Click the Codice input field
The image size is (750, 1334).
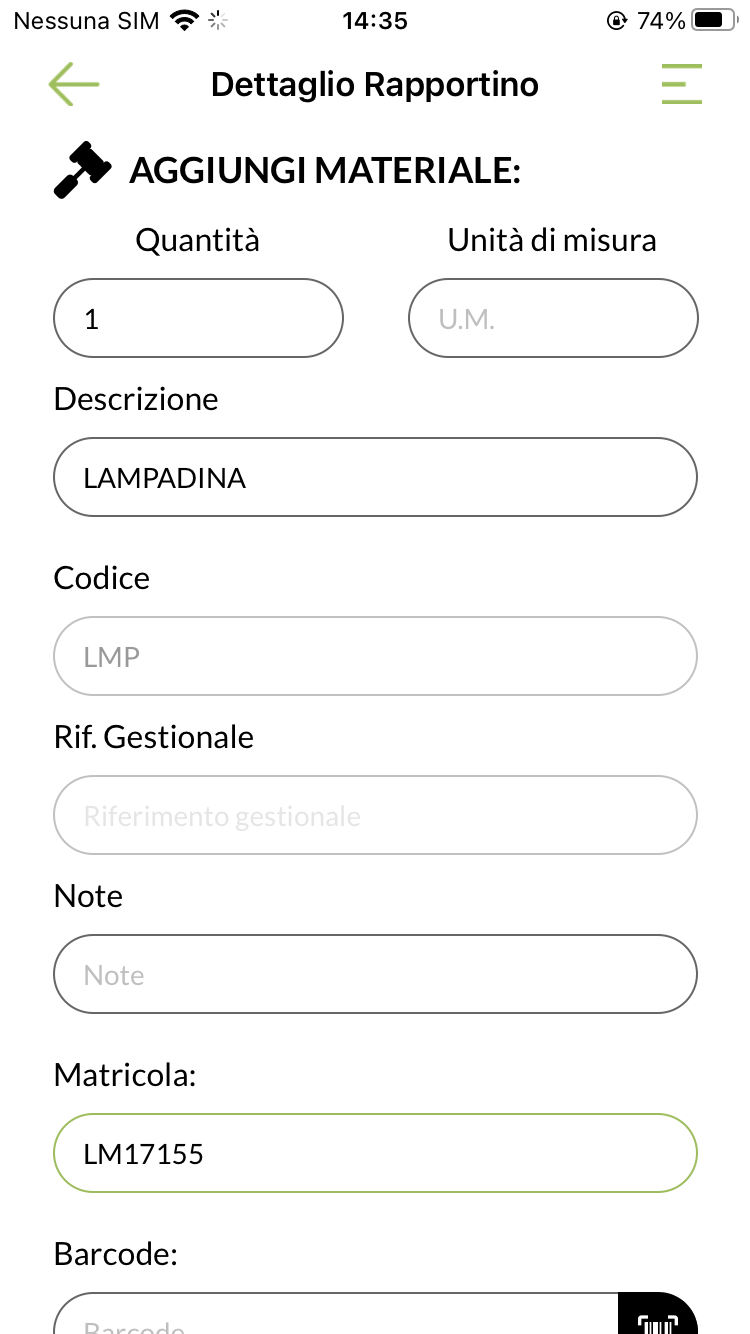[x=375, y=656]
